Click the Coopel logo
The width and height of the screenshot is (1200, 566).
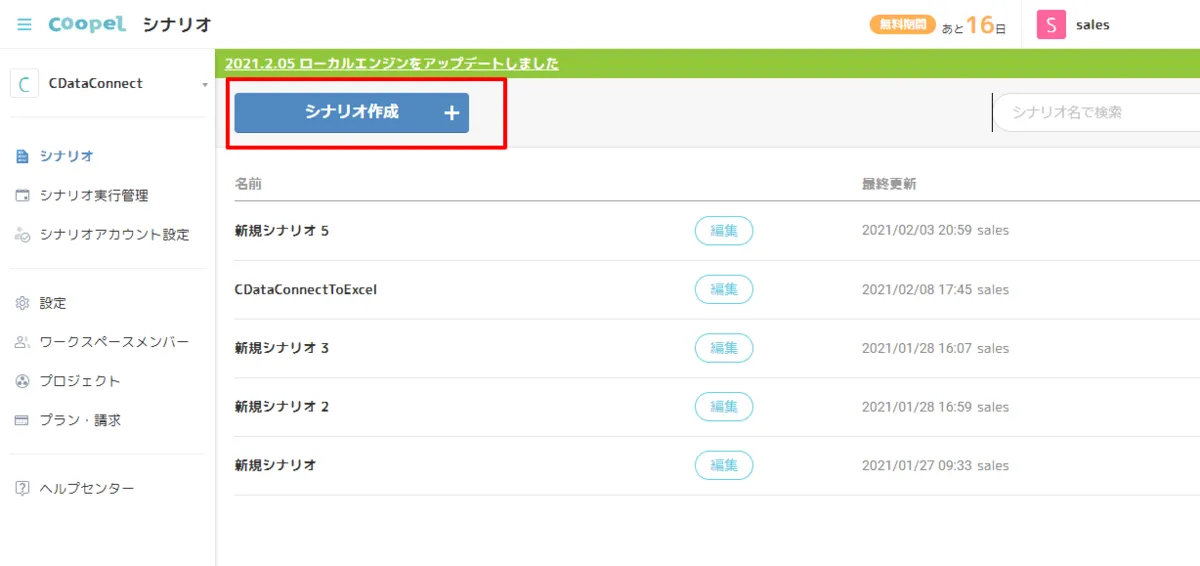(x=89, y=24)
